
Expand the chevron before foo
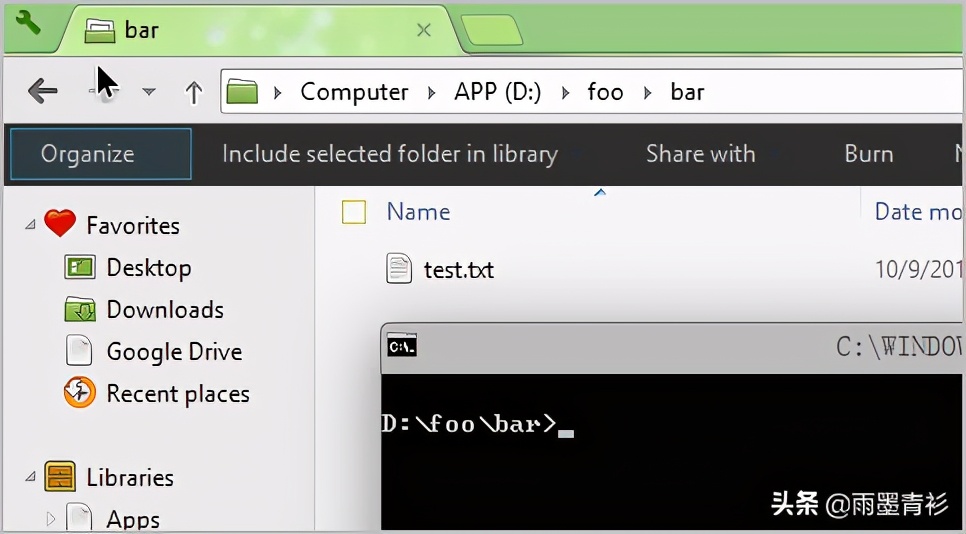565,92
